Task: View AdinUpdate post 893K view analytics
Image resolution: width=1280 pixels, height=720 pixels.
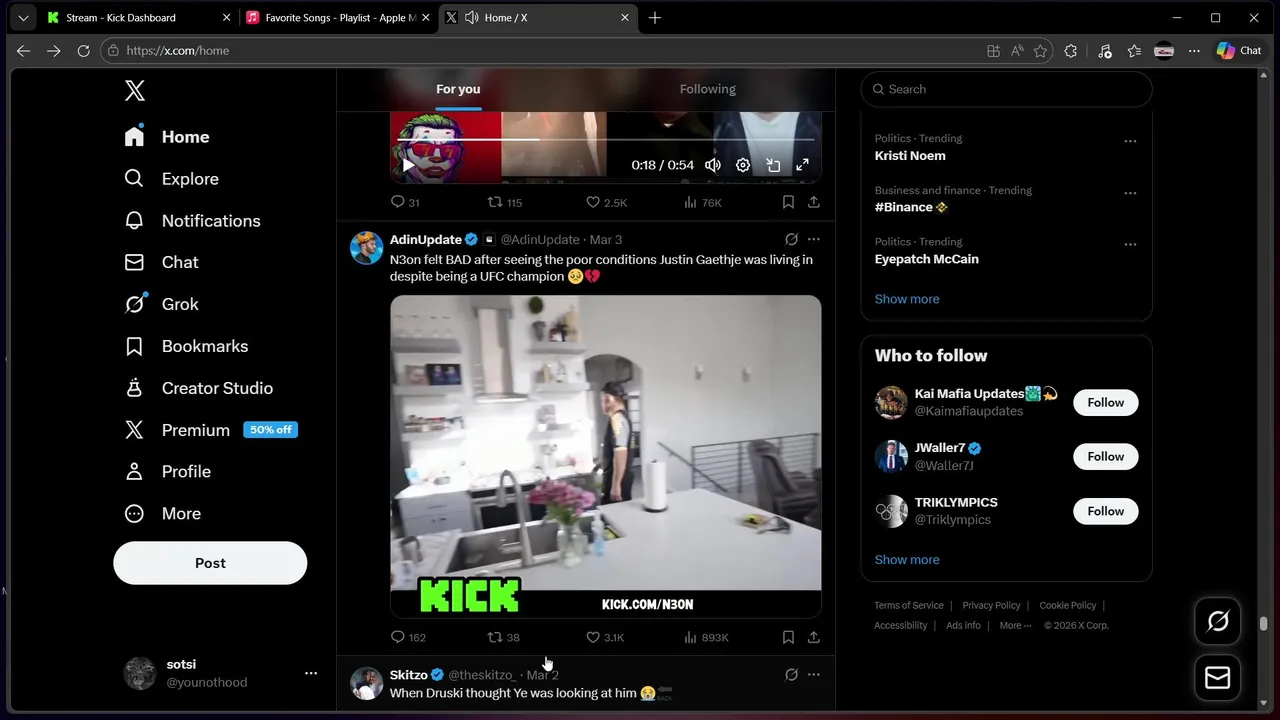Action: pyautogui.click(x=706, y=637)
